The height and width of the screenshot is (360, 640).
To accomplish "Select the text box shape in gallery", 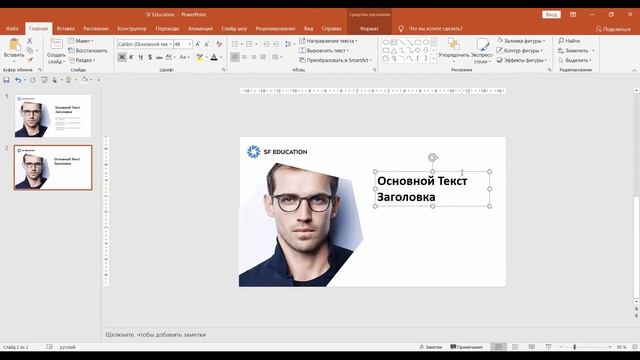I will point(393,42).
